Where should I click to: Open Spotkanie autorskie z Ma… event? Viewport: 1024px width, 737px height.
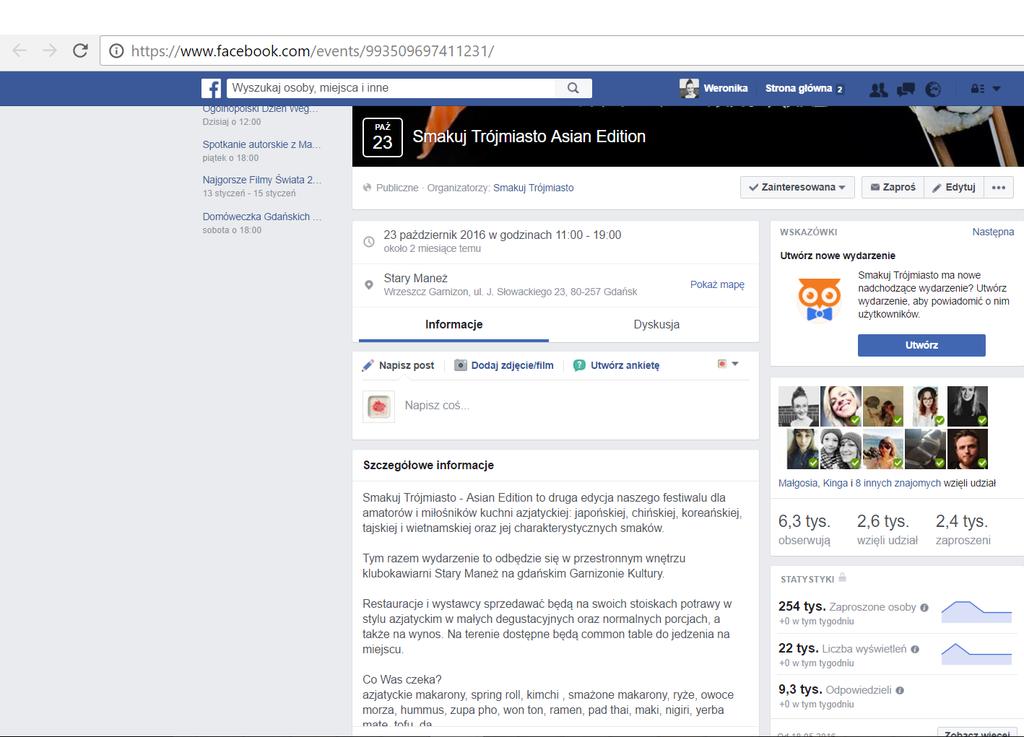tap(261, 145)
